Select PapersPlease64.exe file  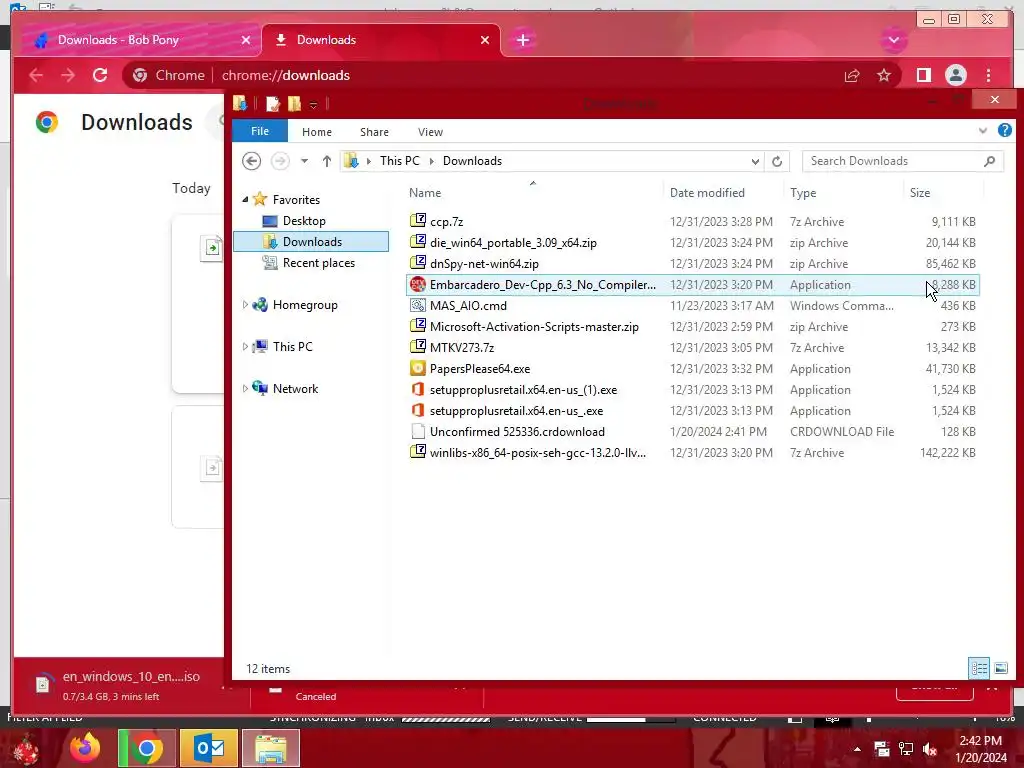pyautogui.click(x=692, y=368)
